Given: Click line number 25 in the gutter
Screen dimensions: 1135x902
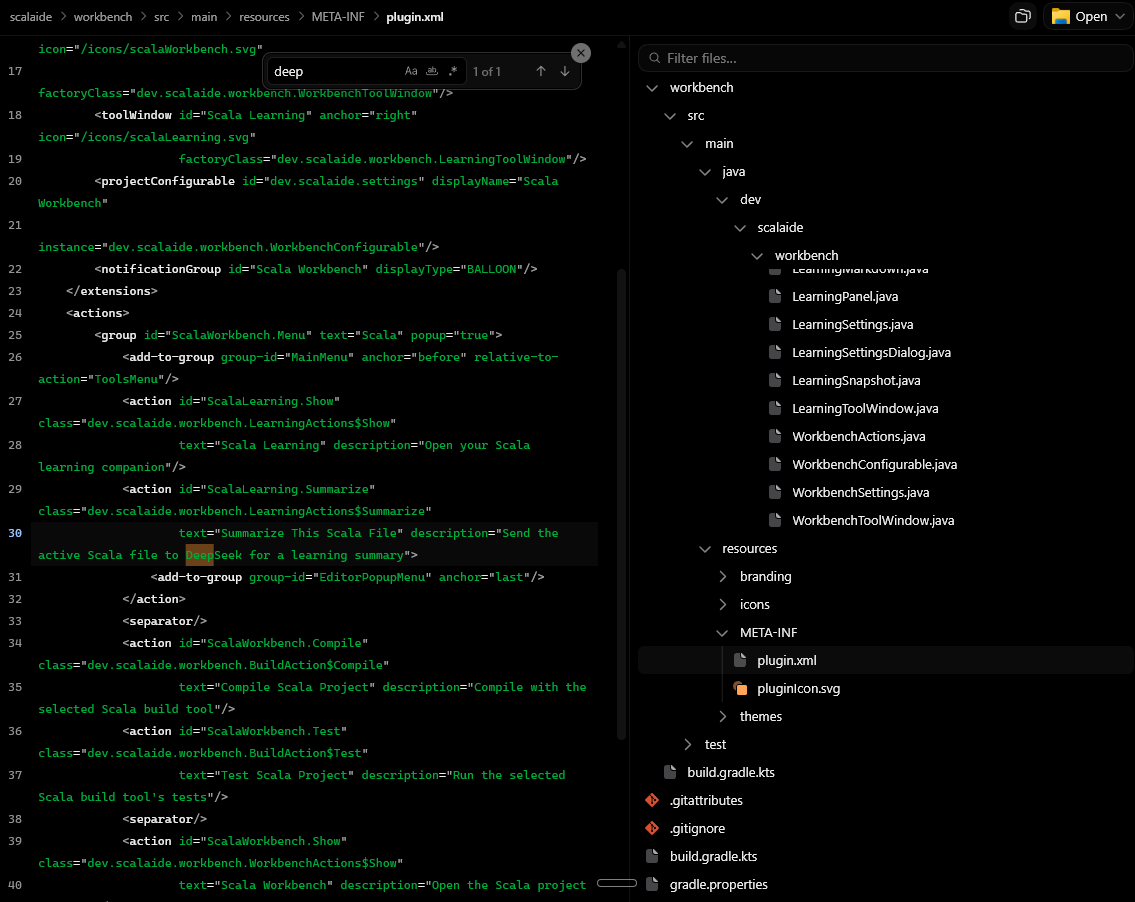Looking at the screenshot, I should (x=15, y=334).
